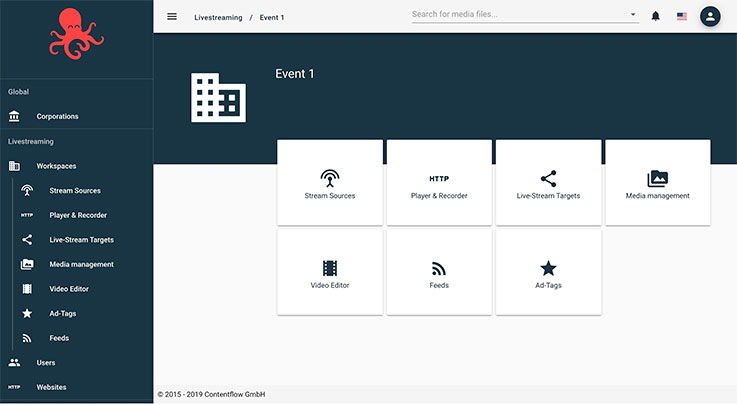Select Ad-Tags sidebar label
This screenshot has height=404, width=737.
[x=63, y=313]
